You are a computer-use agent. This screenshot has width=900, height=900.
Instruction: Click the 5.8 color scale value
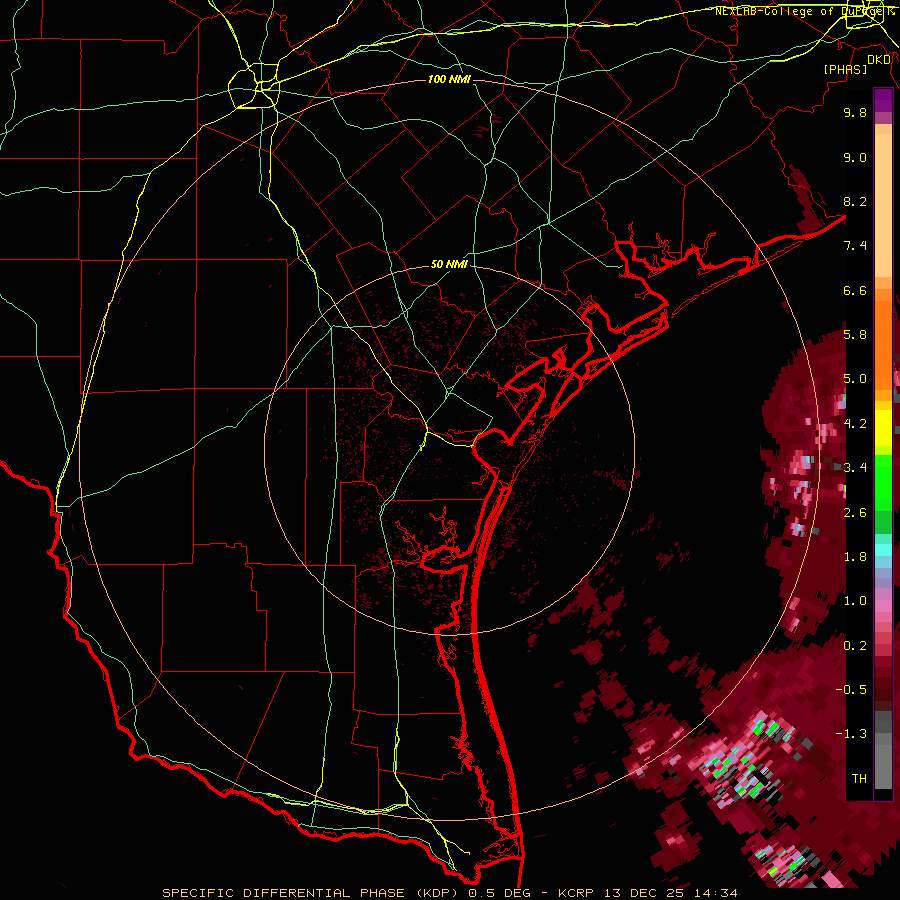(855, 335)
